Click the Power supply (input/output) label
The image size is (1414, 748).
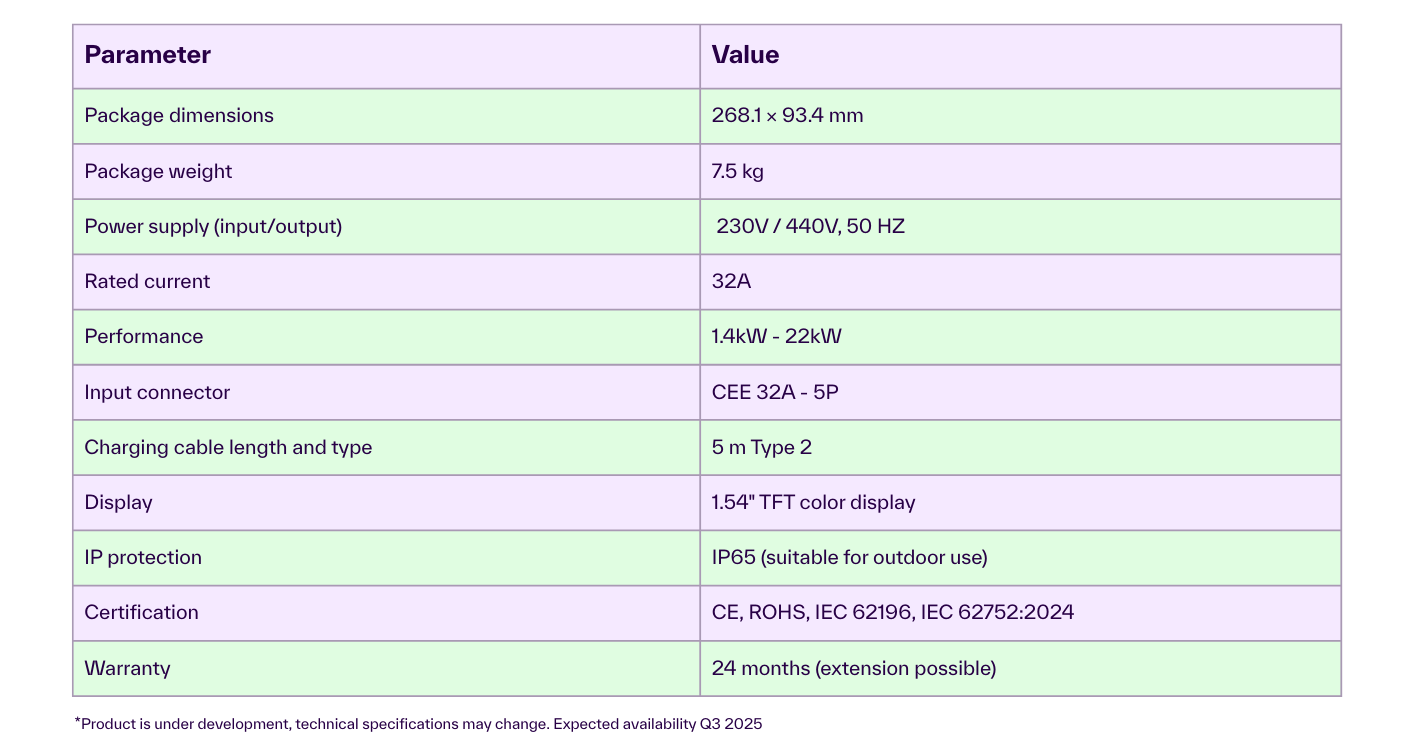(213, 227)
